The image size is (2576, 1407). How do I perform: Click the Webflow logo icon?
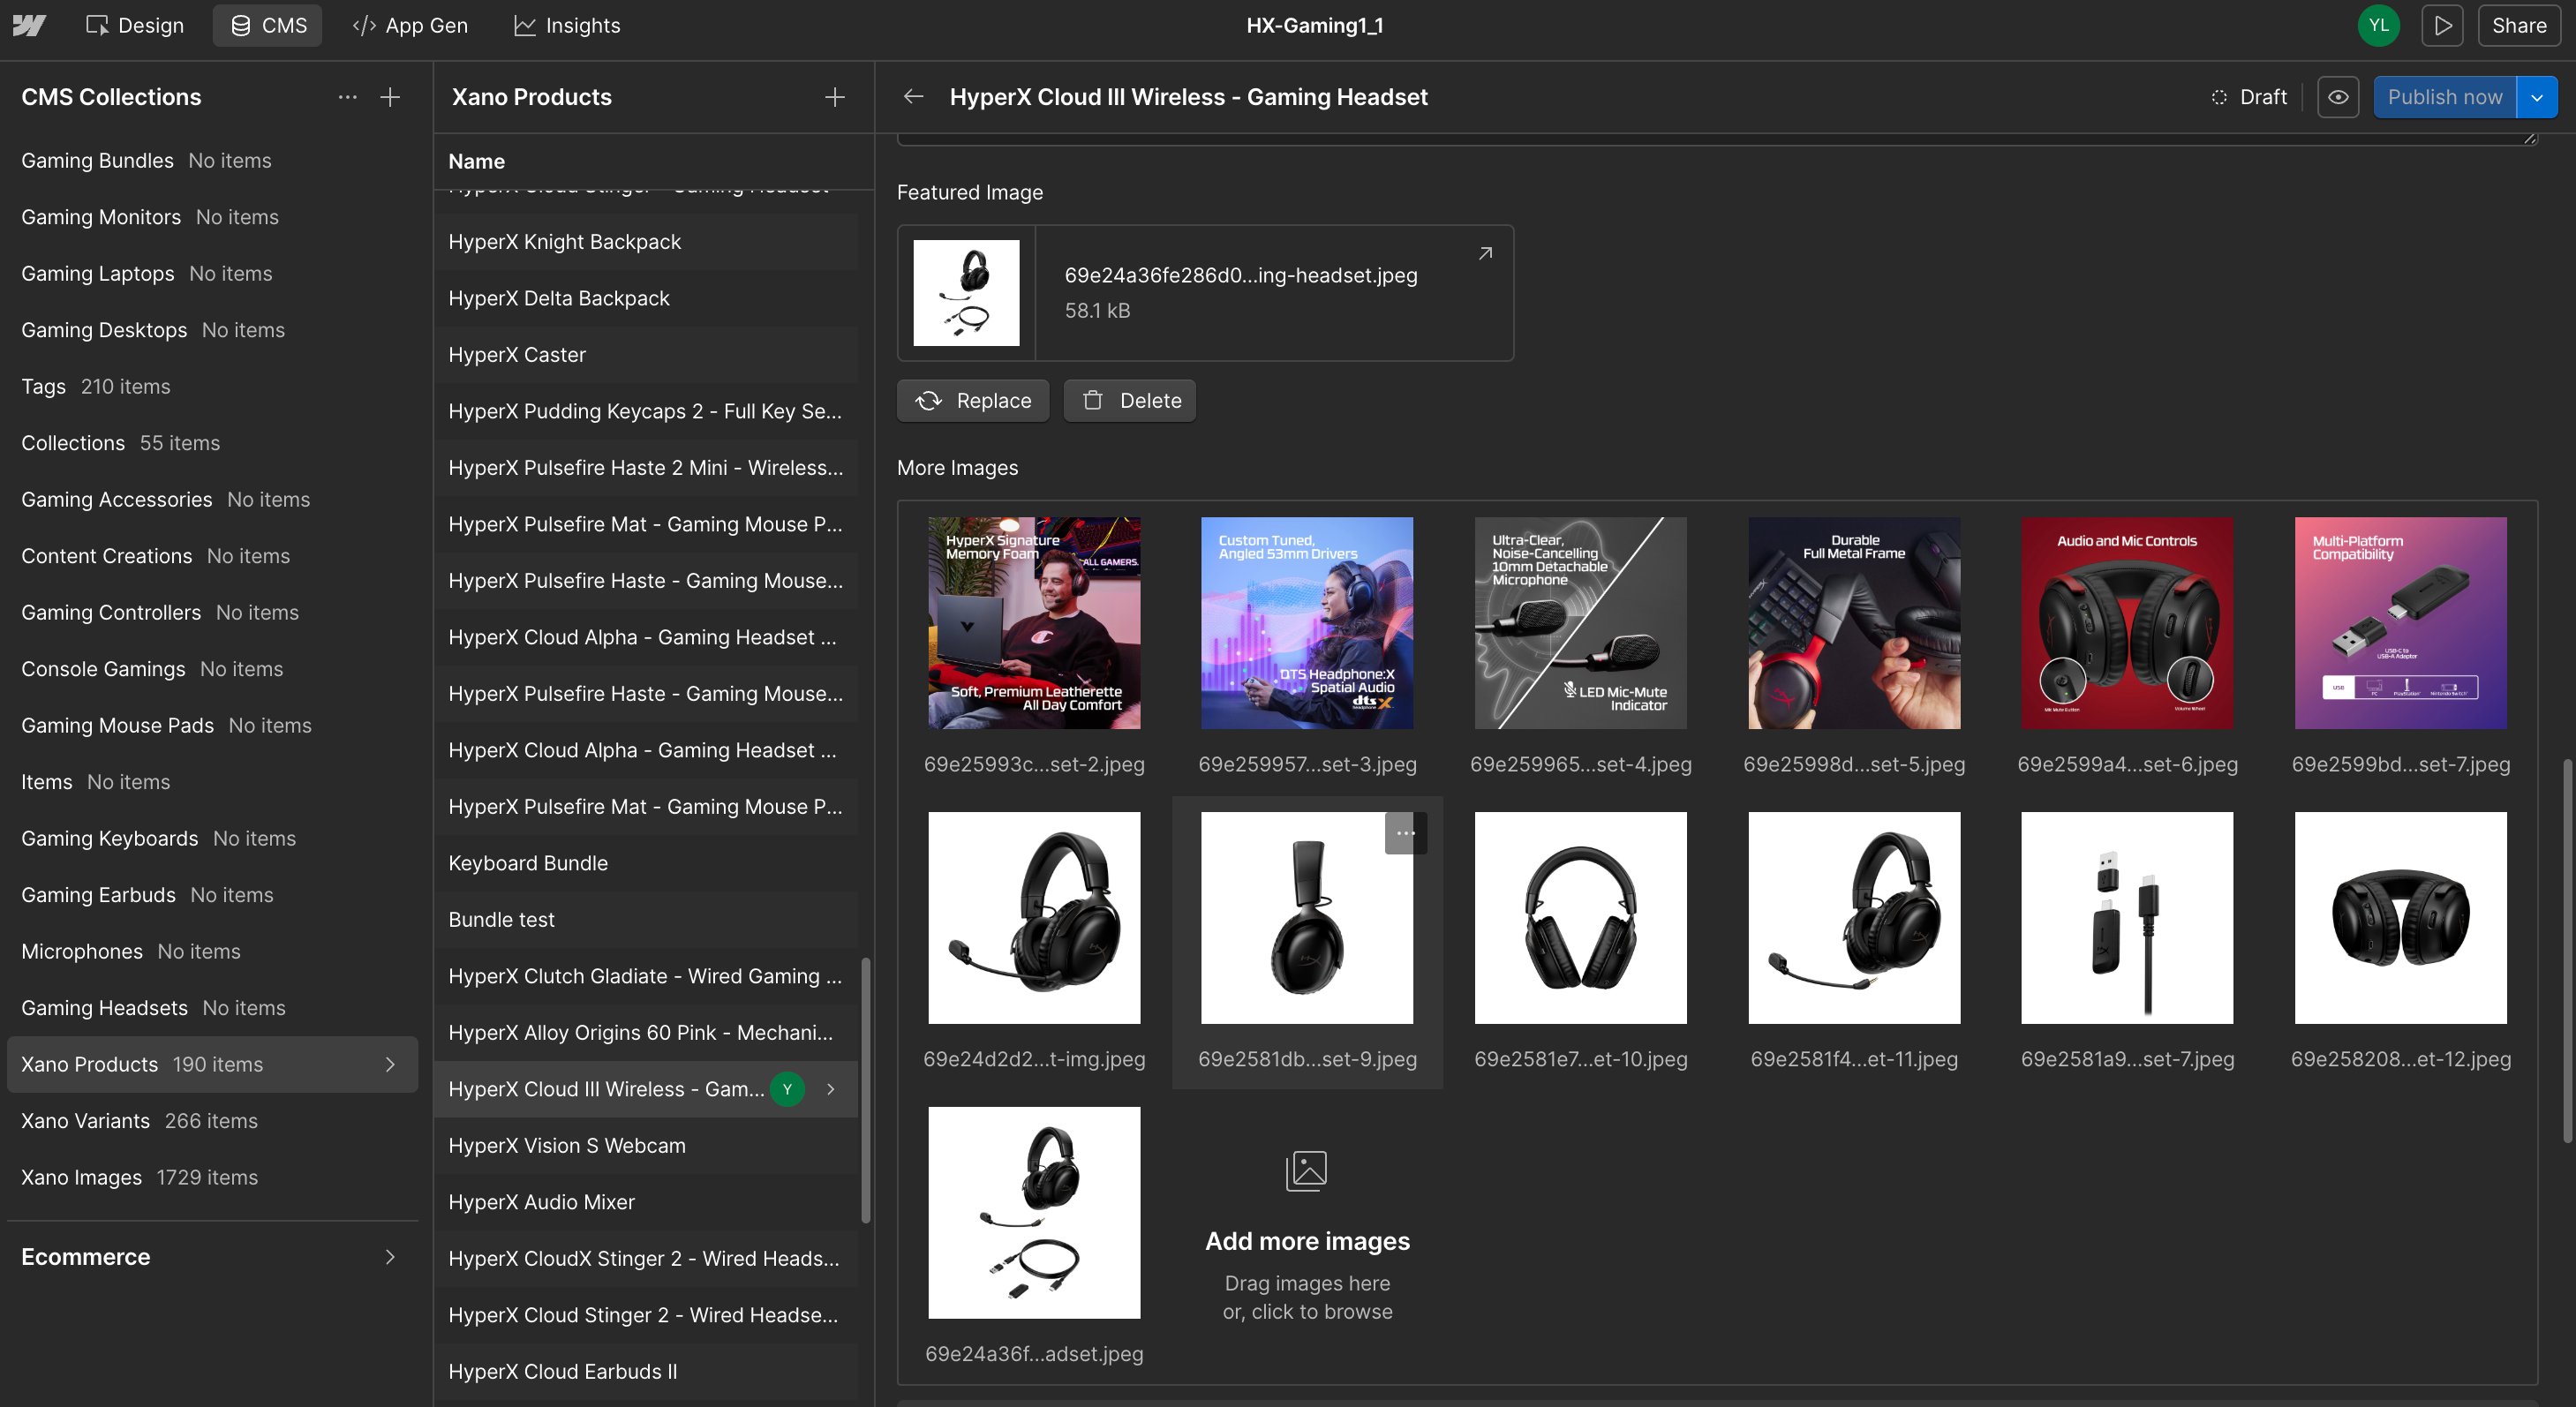[x=29, y=25]
